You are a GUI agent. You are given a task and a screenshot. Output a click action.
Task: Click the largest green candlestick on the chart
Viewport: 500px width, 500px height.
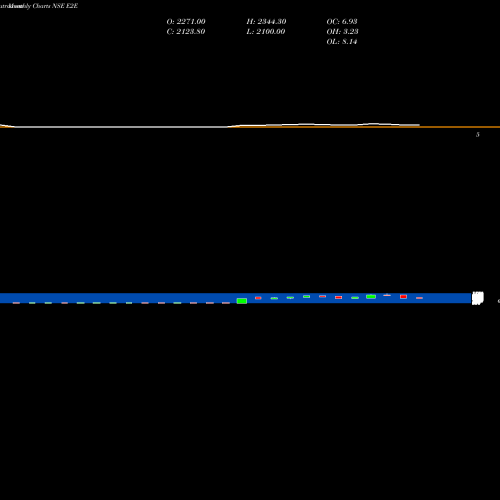point(242,301)
